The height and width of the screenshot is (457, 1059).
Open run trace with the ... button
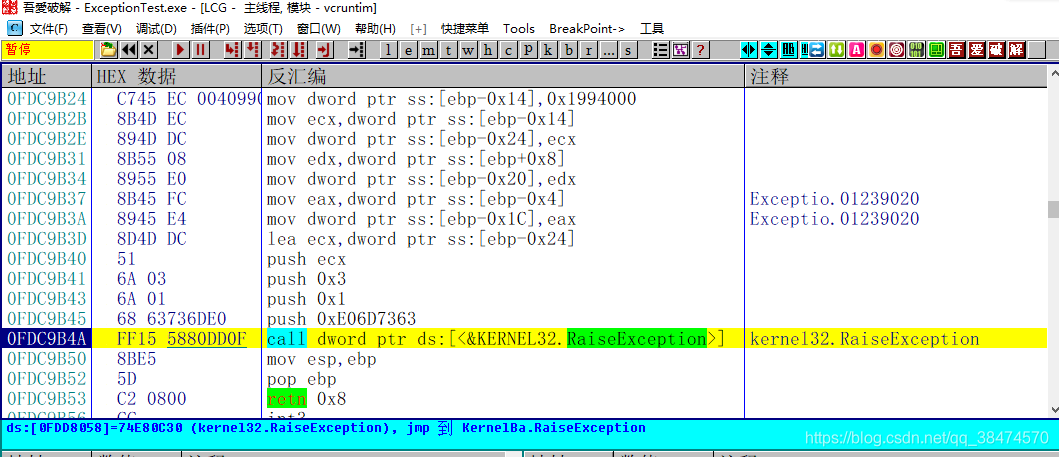tap(609, 49)
